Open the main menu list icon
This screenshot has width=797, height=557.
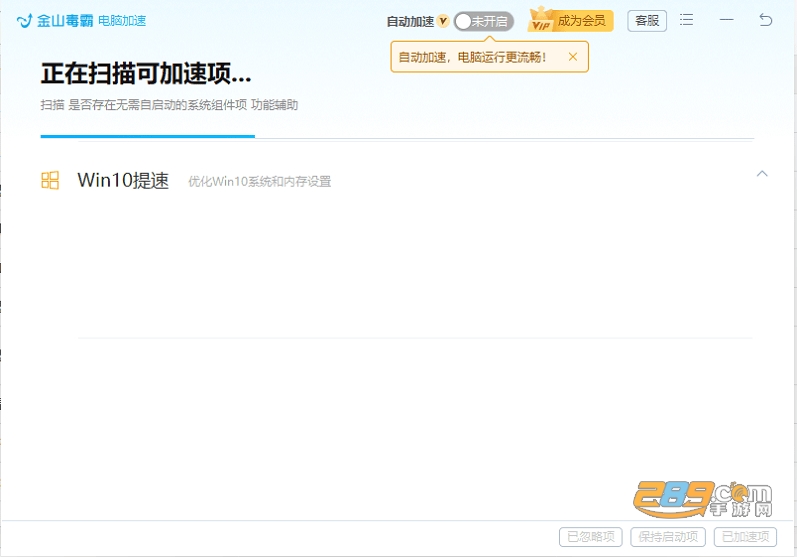pos(686,20)
